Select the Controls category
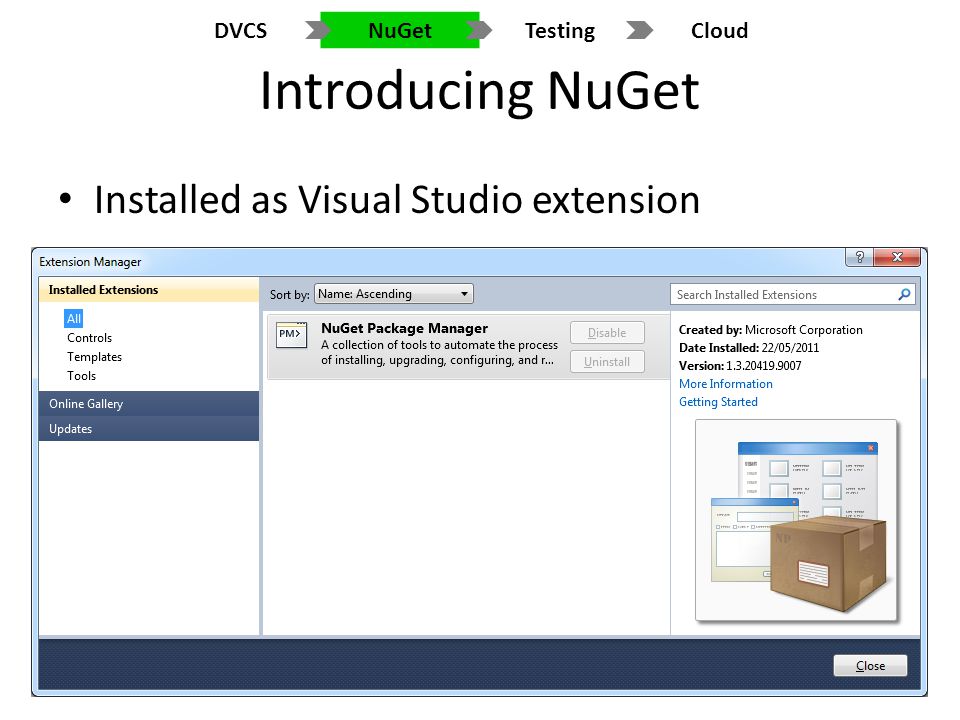Screen dimensions: 960x720 pos(89,338)
